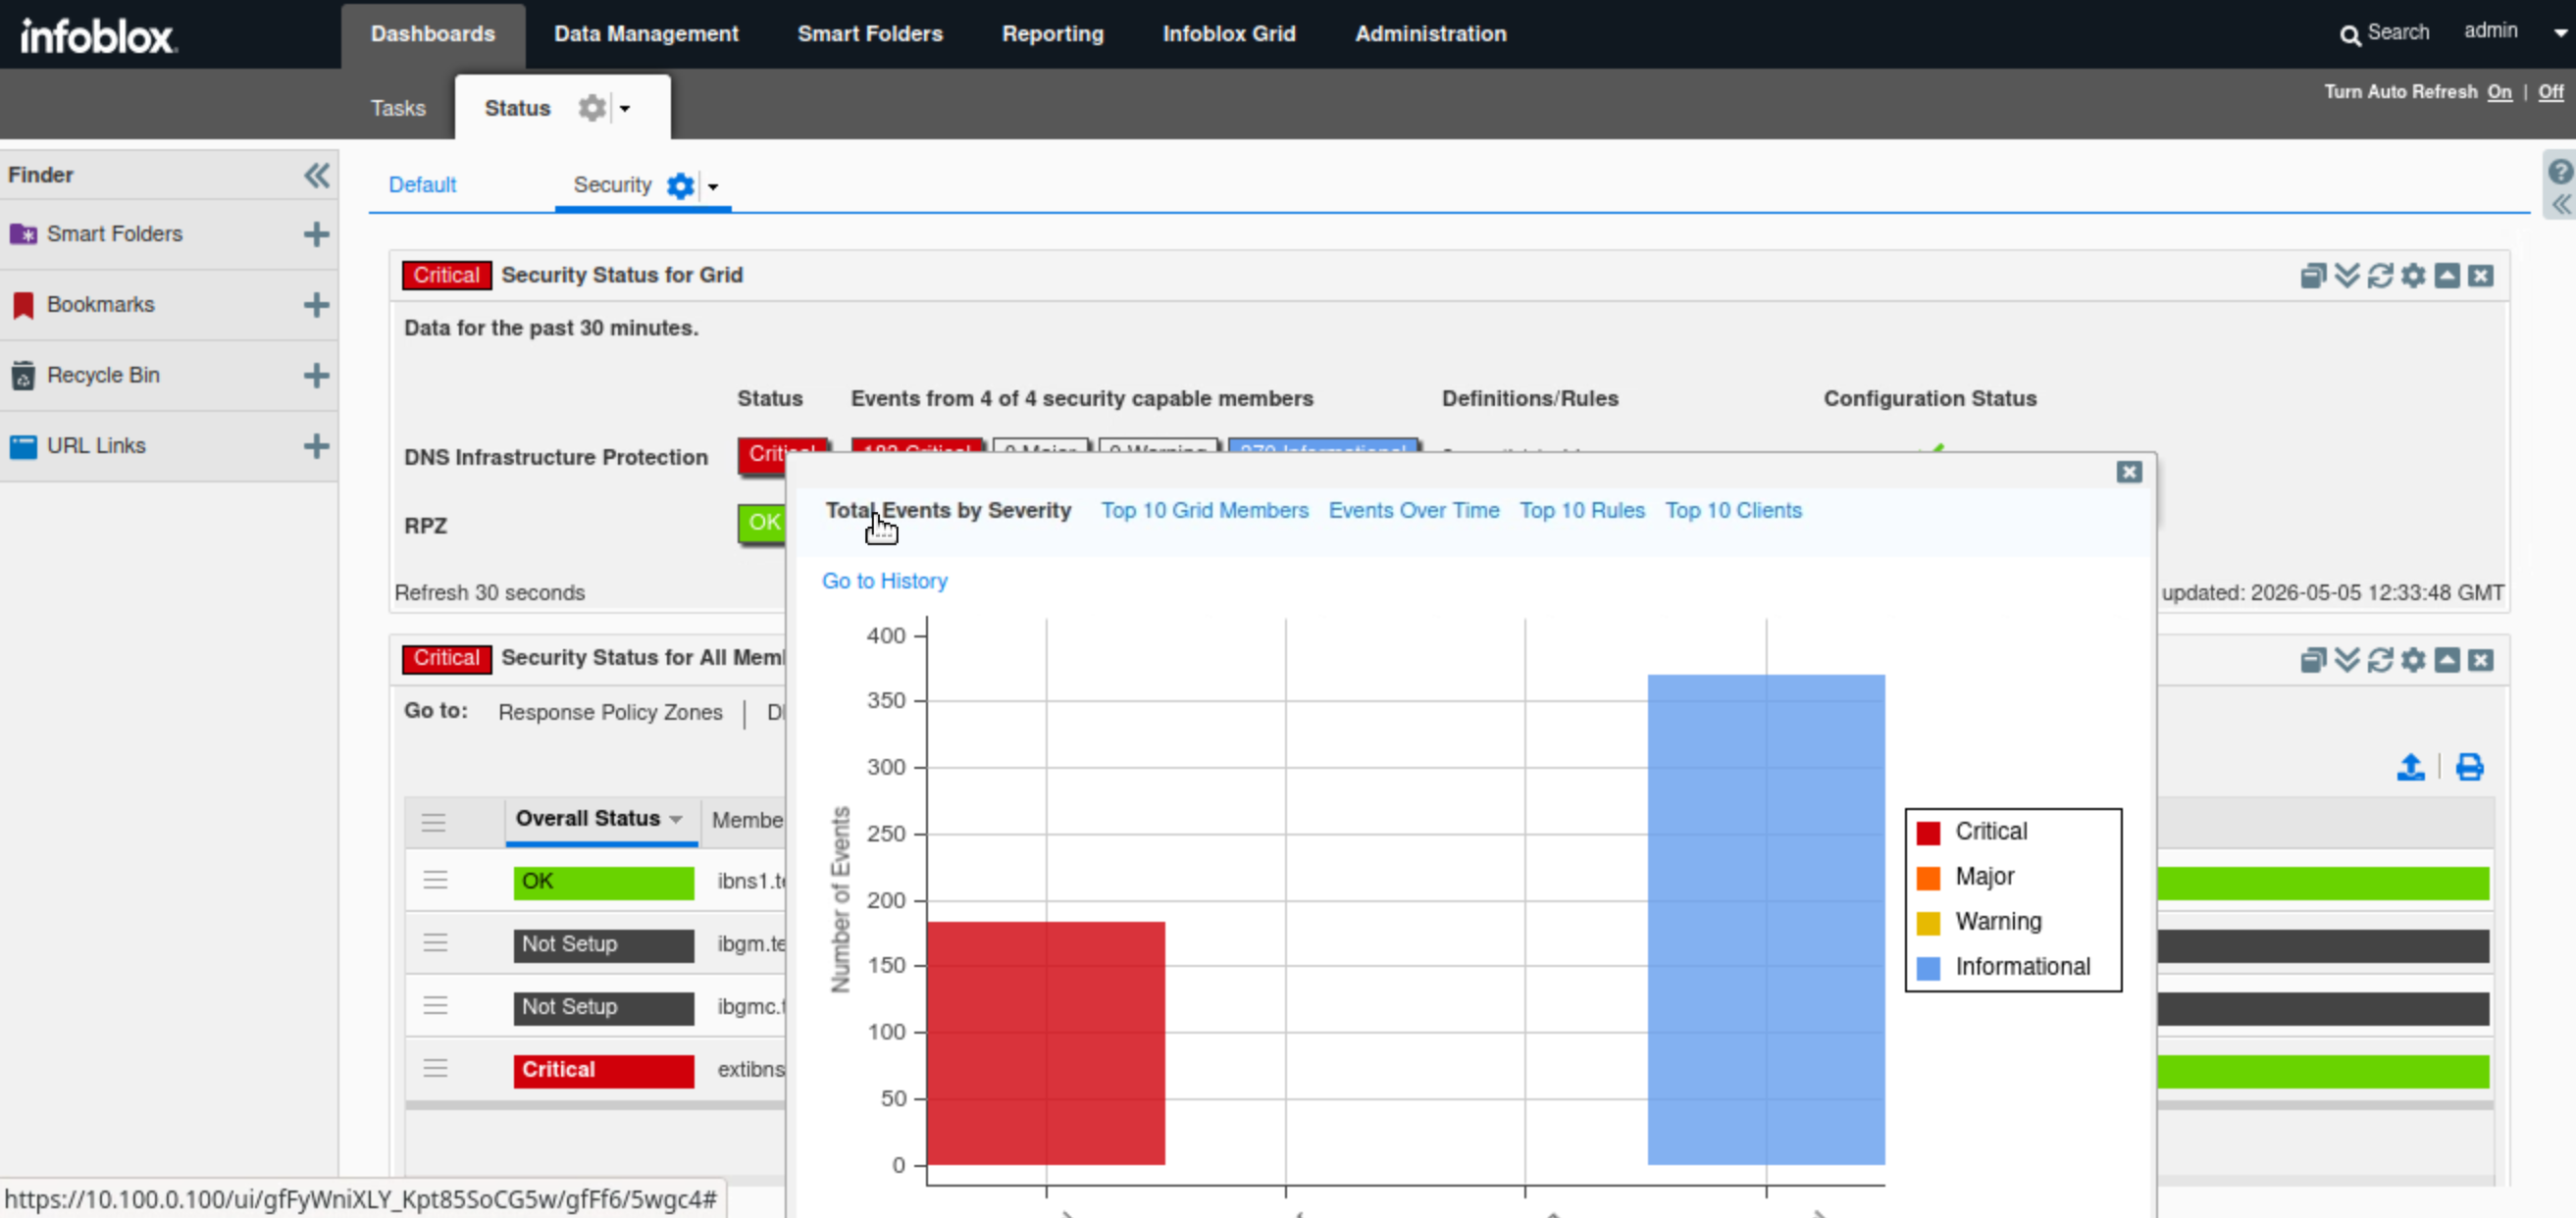
Task: Collapse Security Status for Grid with double chevron
Action: [2347, 276]
